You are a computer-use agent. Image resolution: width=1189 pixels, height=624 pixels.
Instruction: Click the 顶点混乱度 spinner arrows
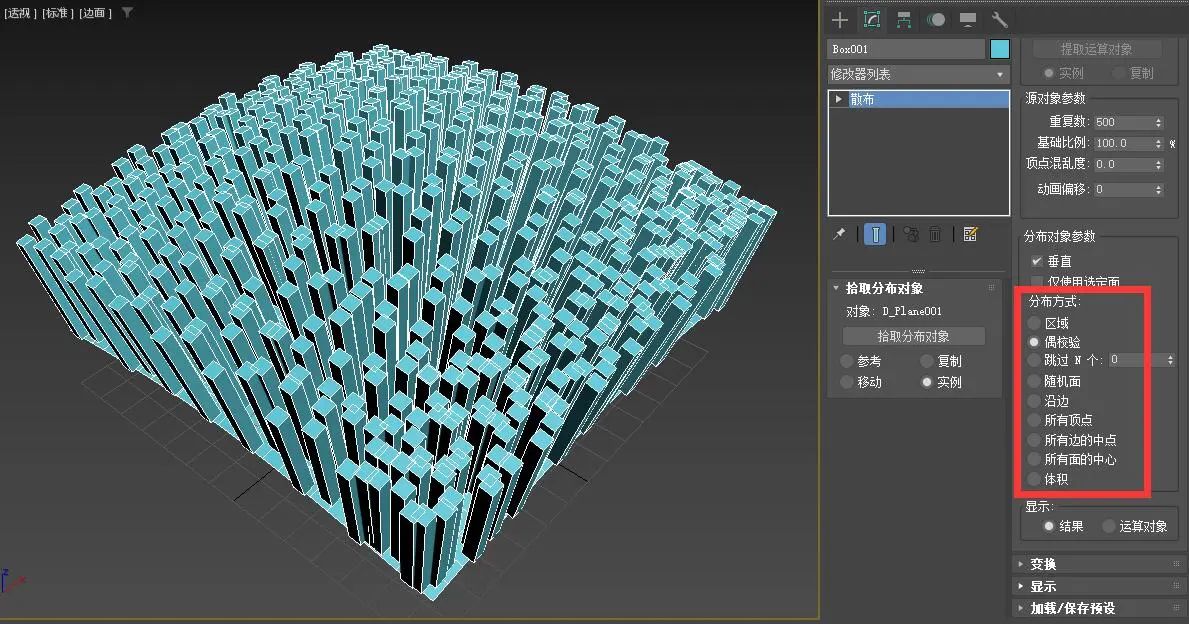1159,165
